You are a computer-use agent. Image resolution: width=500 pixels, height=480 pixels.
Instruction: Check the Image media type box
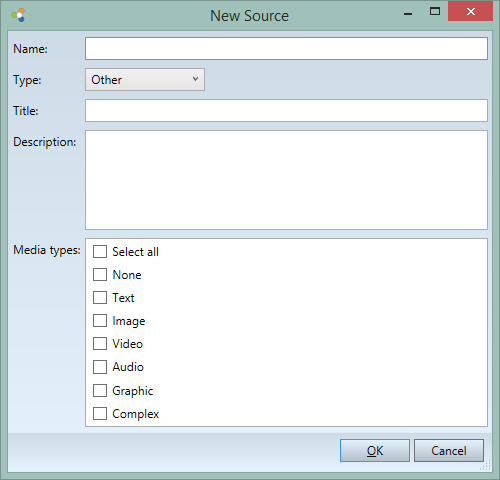[100, 321]
